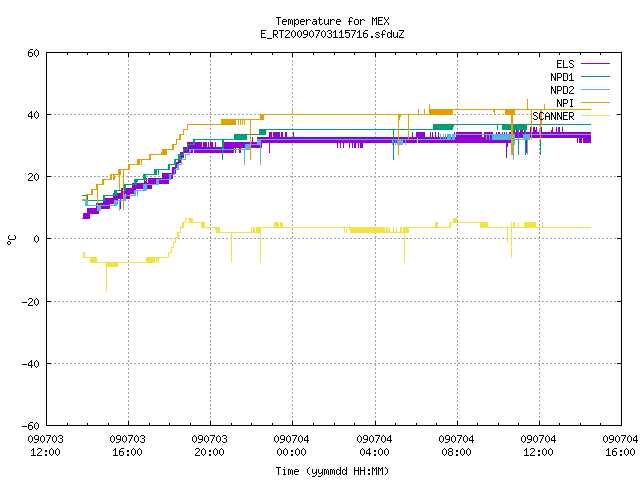The height and width of the screenshot is (480, 640).
Task: Click the y-axis label 20
Action: tap(33, 177)
